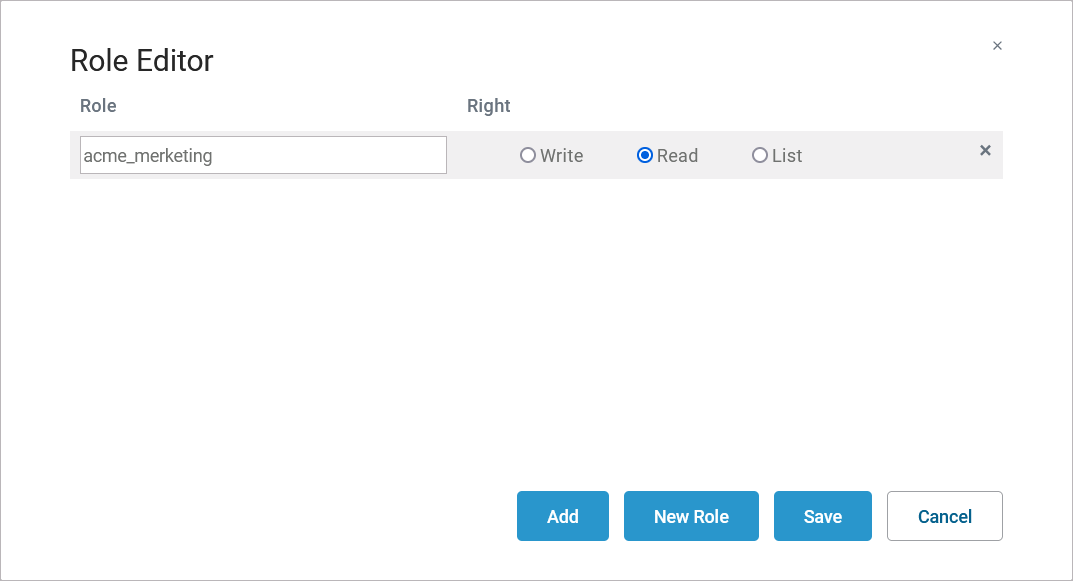Cancel the Role Editor dialog
This screenshot has height=581, width=1073.
coord(945,516)
